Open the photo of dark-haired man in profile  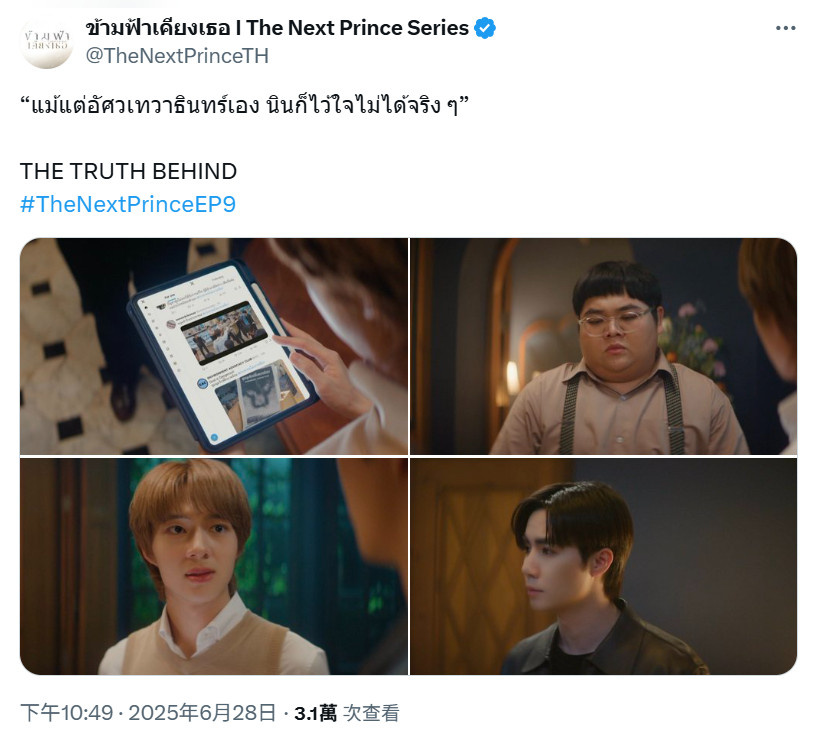pos(604,566)
